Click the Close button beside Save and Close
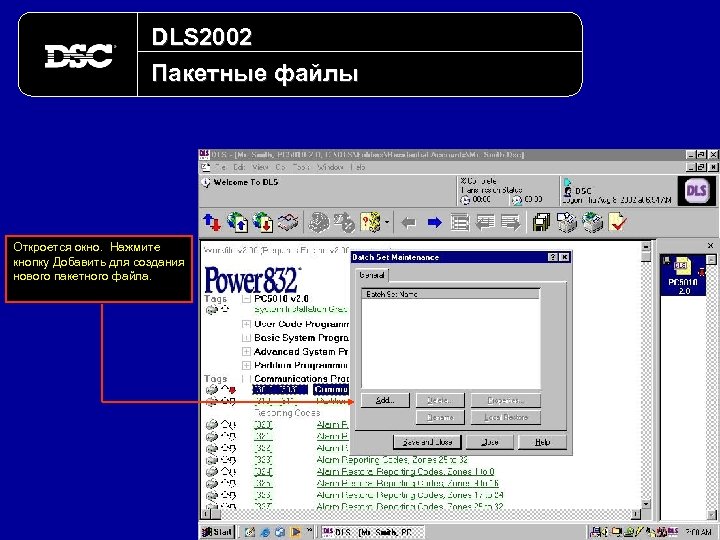The image size is (720, 540). click(489, 442)
